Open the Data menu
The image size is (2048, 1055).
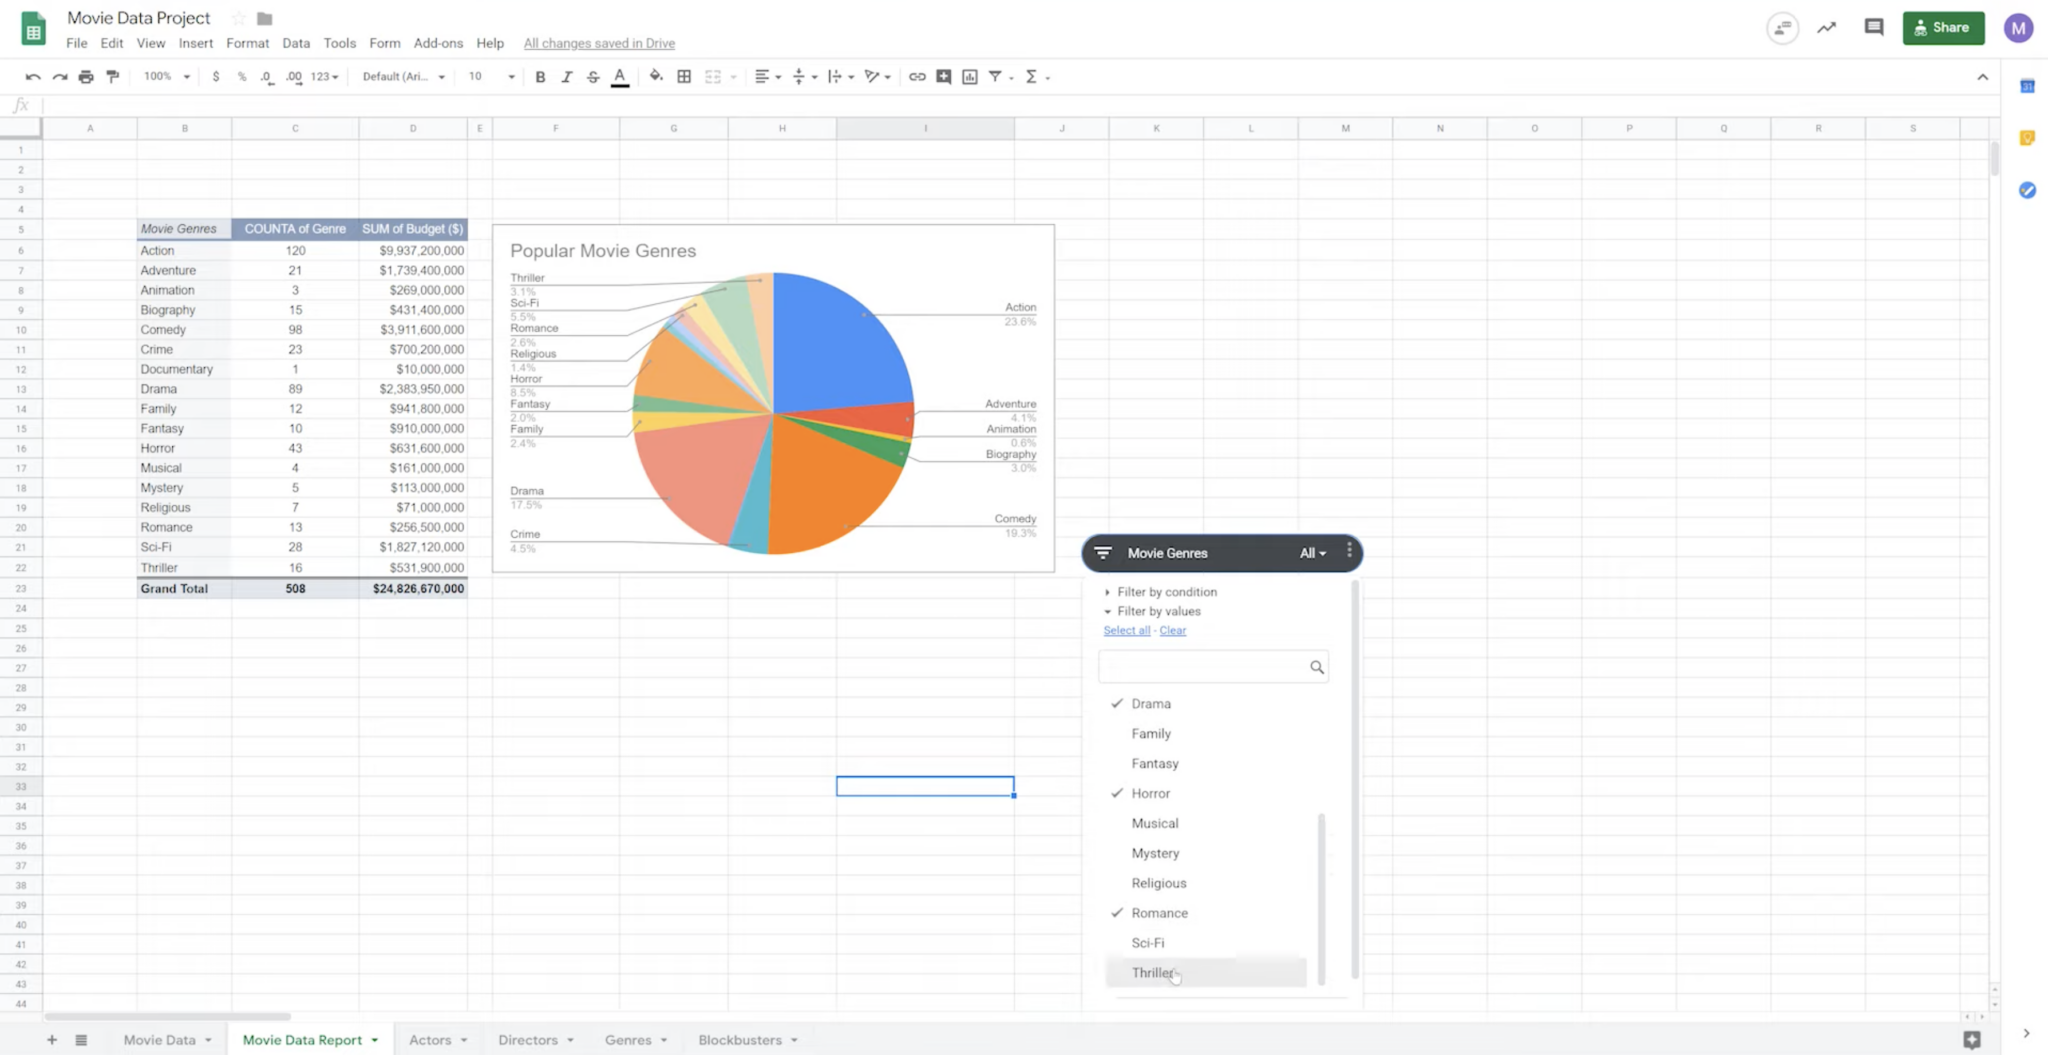[x=296, y=43]
